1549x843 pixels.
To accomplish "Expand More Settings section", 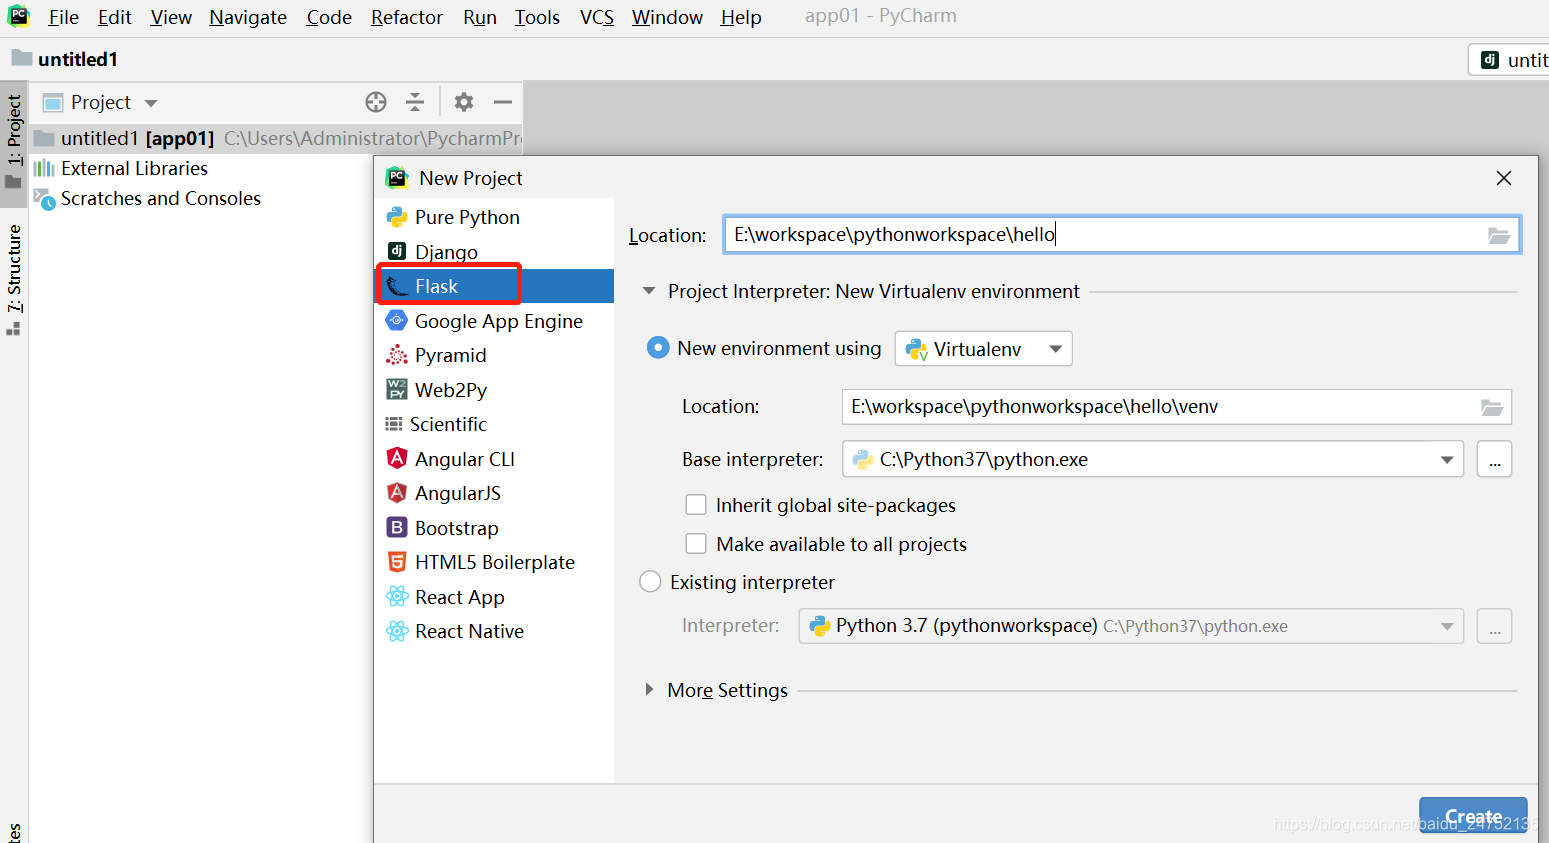I will [649, 690].
